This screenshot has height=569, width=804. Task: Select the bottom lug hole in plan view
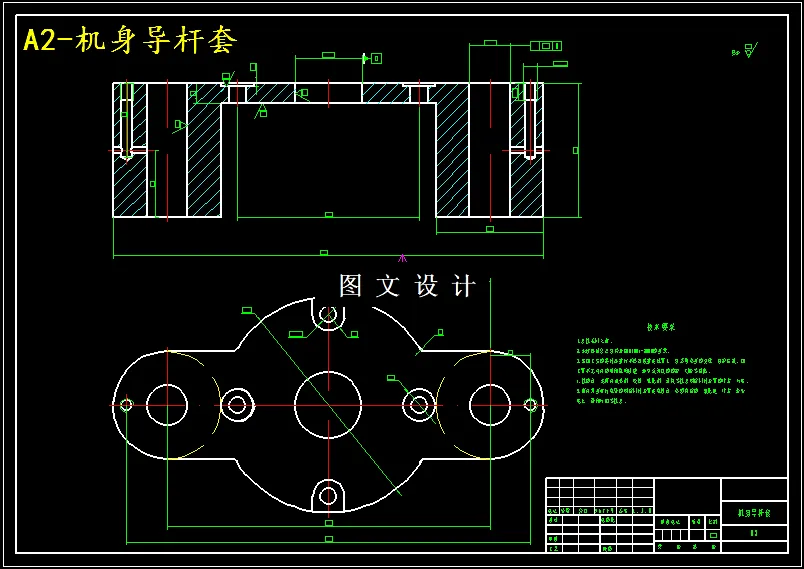(328, 496)
